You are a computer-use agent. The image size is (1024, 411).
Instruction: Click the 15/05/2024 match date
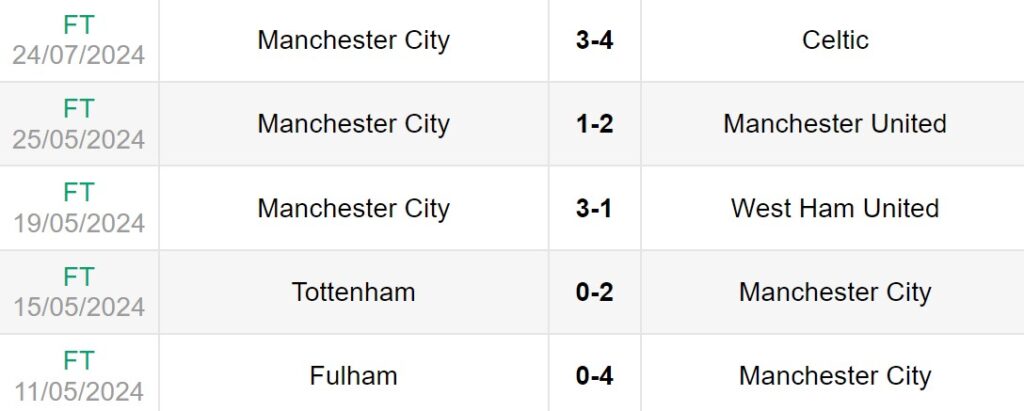(78, 307)
